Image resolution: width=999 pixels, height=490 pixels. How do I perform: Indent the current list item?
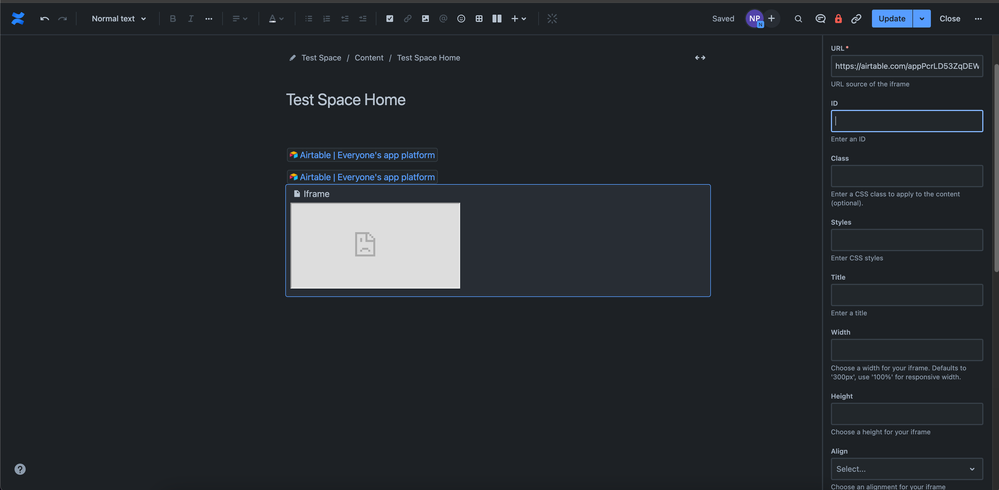[x=363, y=18]
